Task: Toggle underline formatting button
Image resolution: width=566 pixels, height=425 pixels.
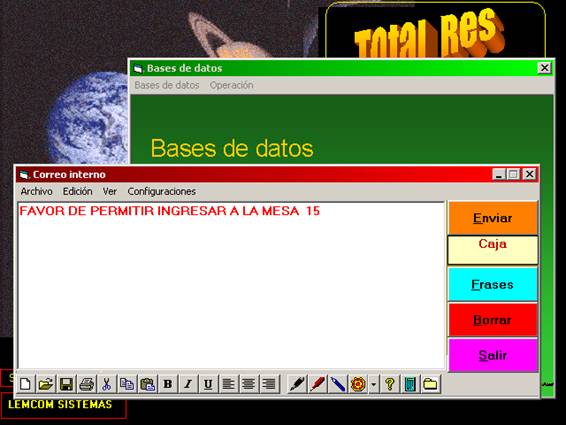Action: click(x=208, y=384)
